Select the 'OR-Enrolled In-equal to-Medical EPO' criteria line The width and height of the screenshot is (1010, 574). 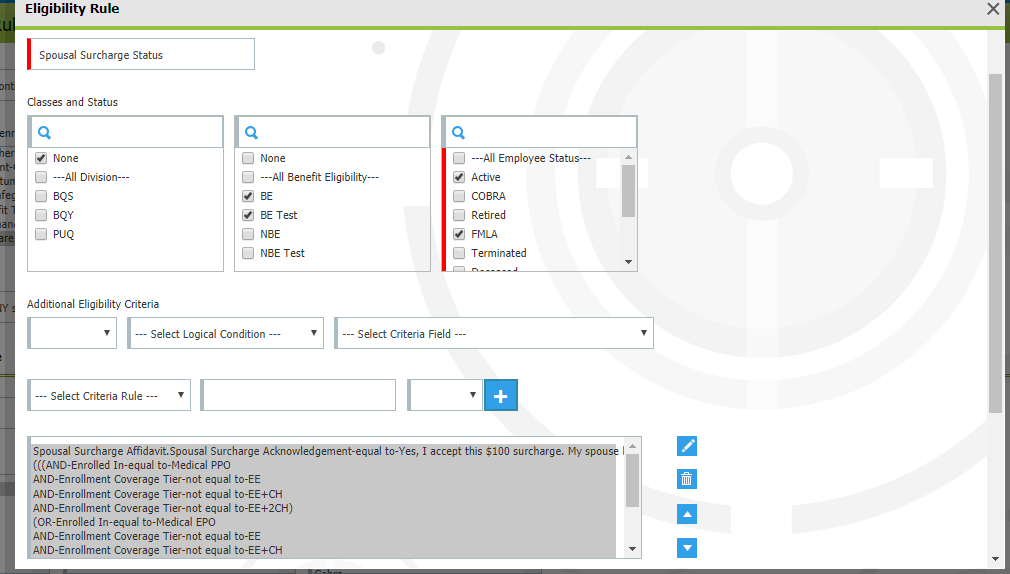pos(125,522)
